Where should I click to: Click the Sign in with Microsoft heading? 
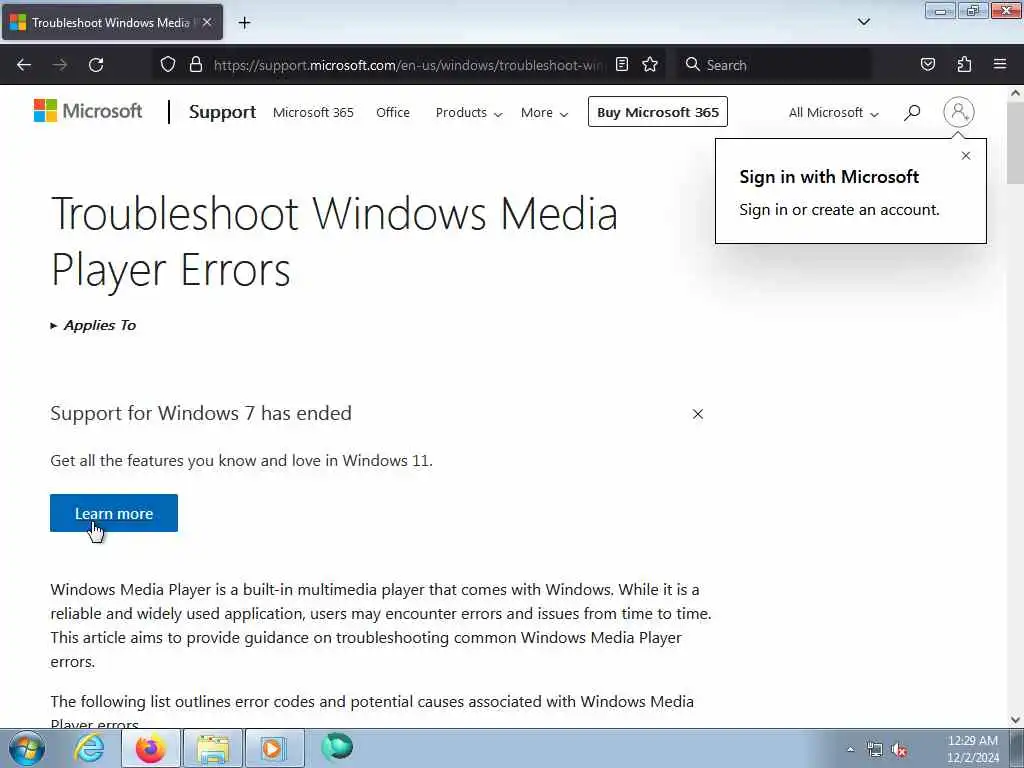[829, 177]
